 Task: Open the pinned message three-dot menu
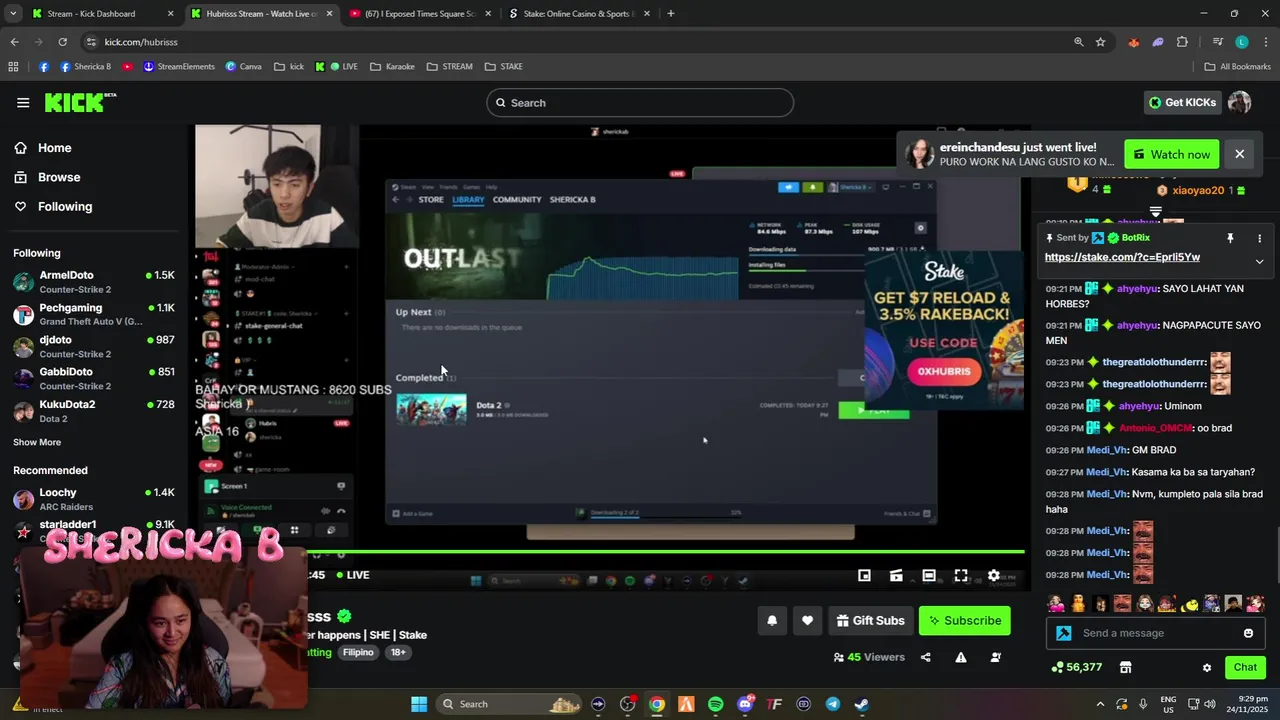coord(1259,238)
